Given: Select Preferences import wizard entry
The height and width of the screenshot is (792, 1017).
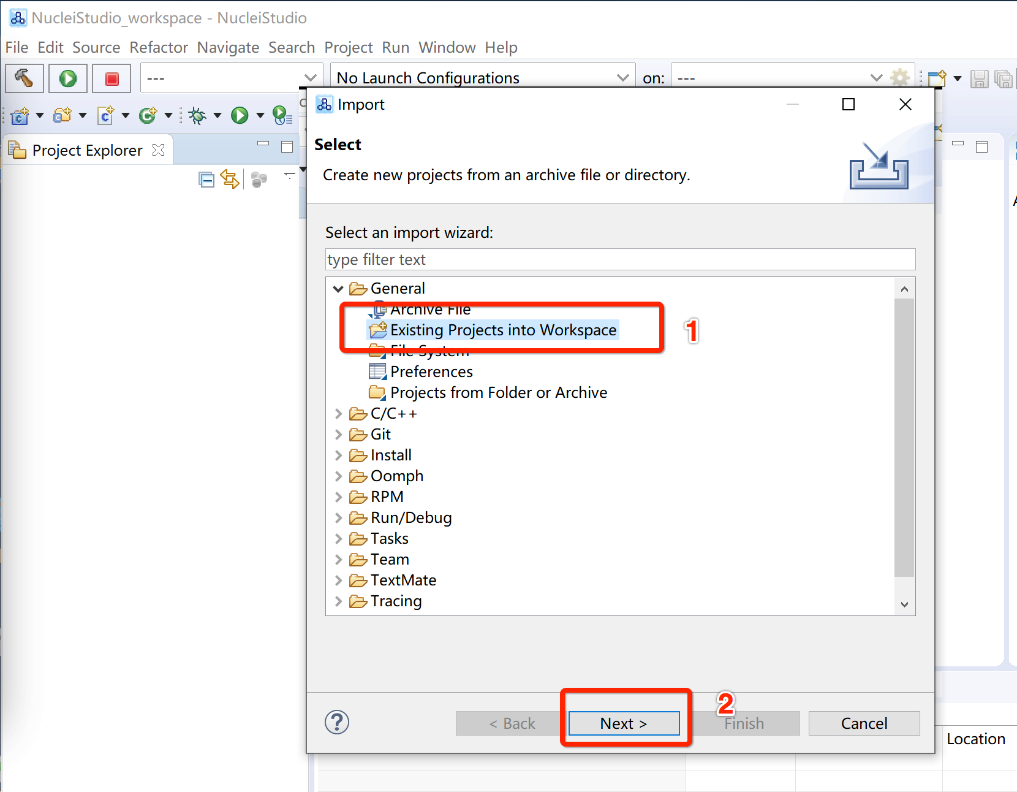Looking at the screenshot, I should pos(421,372).
